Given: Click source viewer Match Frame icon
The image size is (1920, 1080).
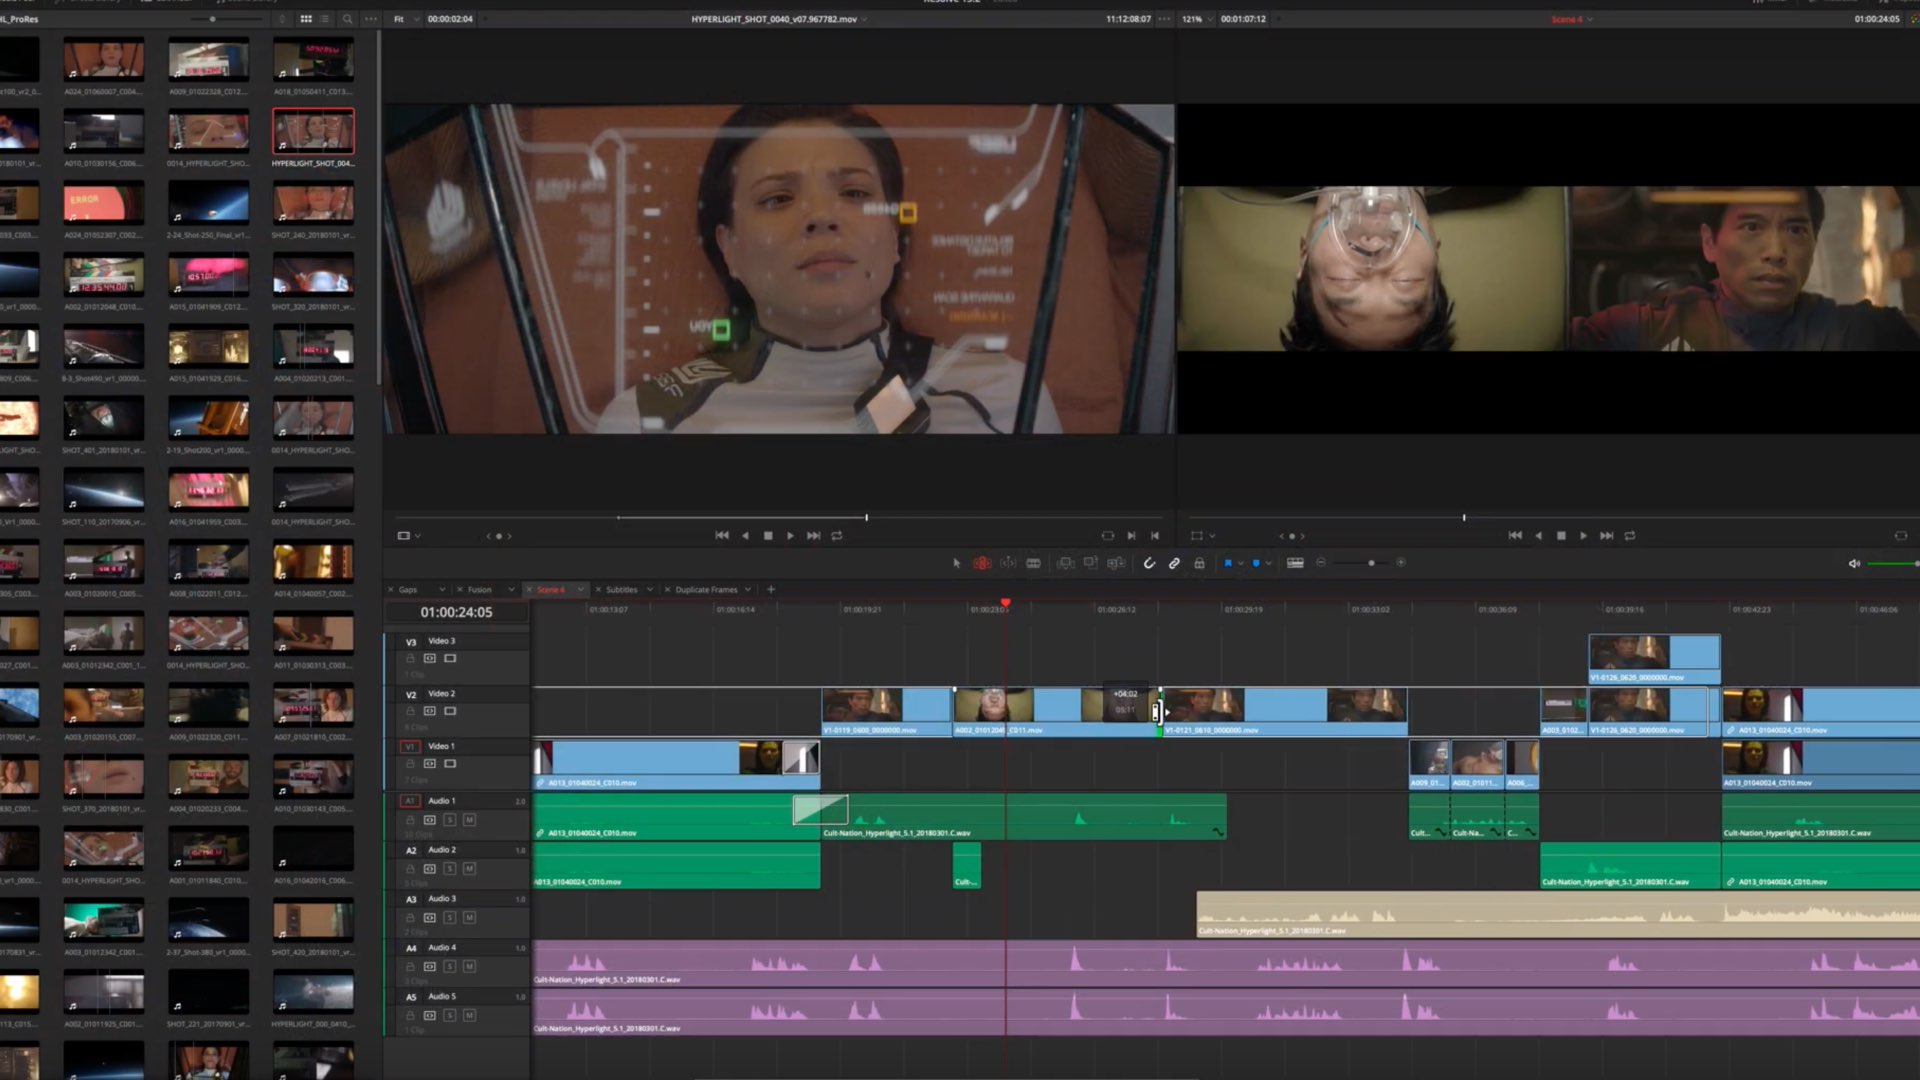Looking at the screenshot, I should [x=1107, y=536].
